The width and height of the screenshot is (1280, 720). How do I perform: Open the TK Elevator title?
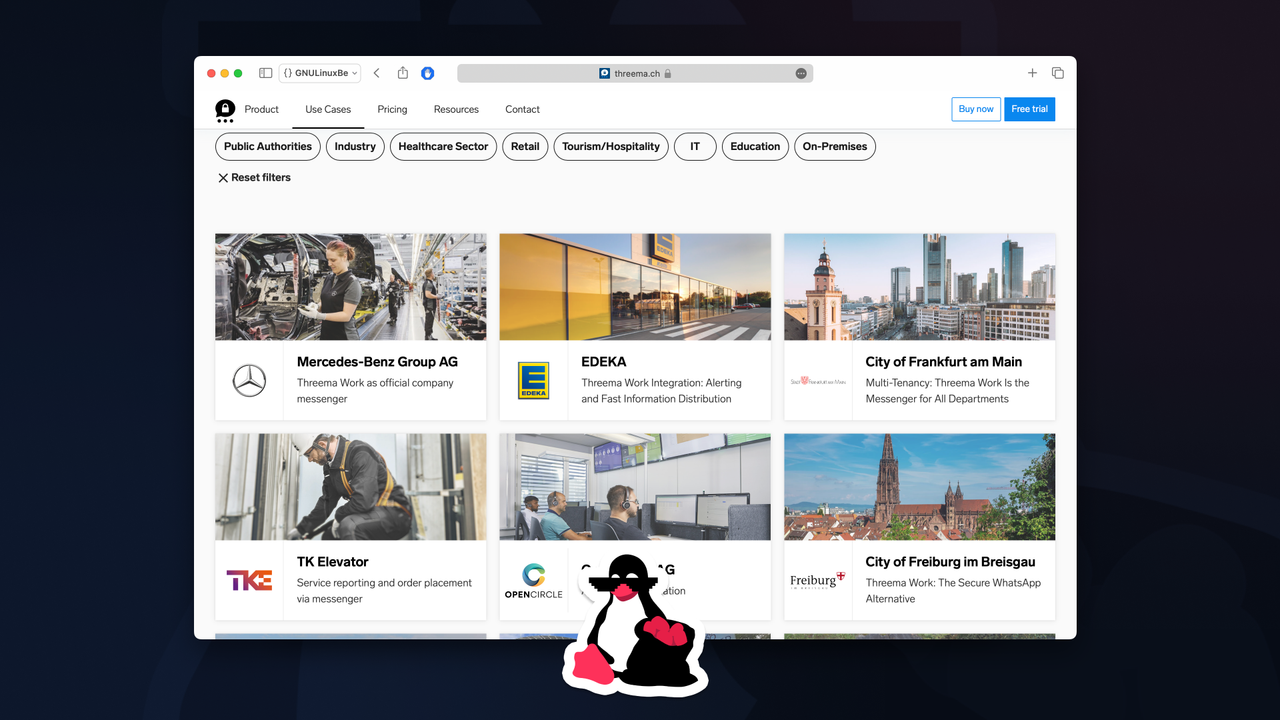(333, 562)
